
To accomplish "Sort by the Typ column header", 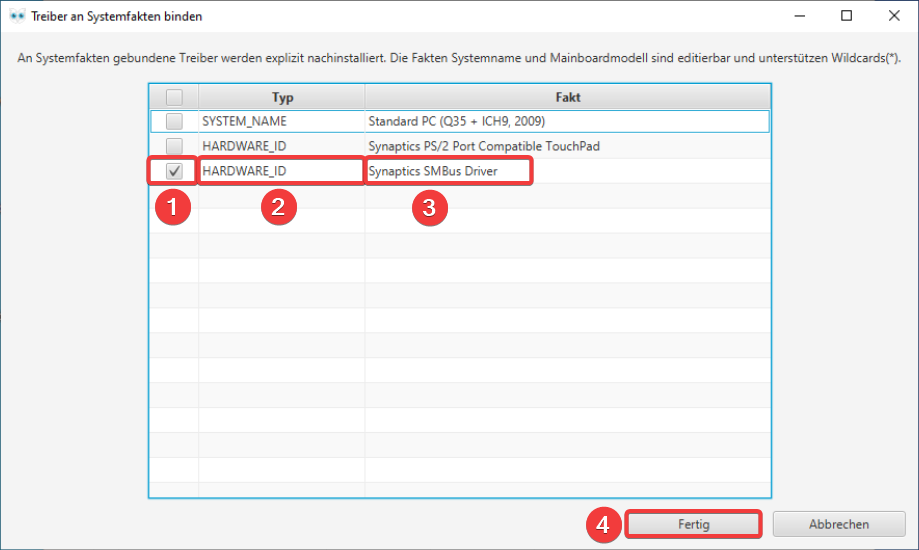I will (x=282, y=97).
